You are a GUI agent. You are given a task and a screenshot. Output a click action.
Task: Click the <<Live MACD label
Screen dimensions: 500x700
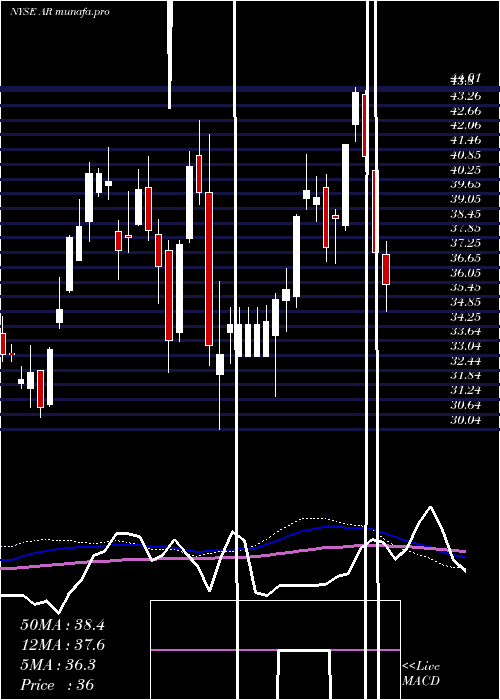(421, 674)
